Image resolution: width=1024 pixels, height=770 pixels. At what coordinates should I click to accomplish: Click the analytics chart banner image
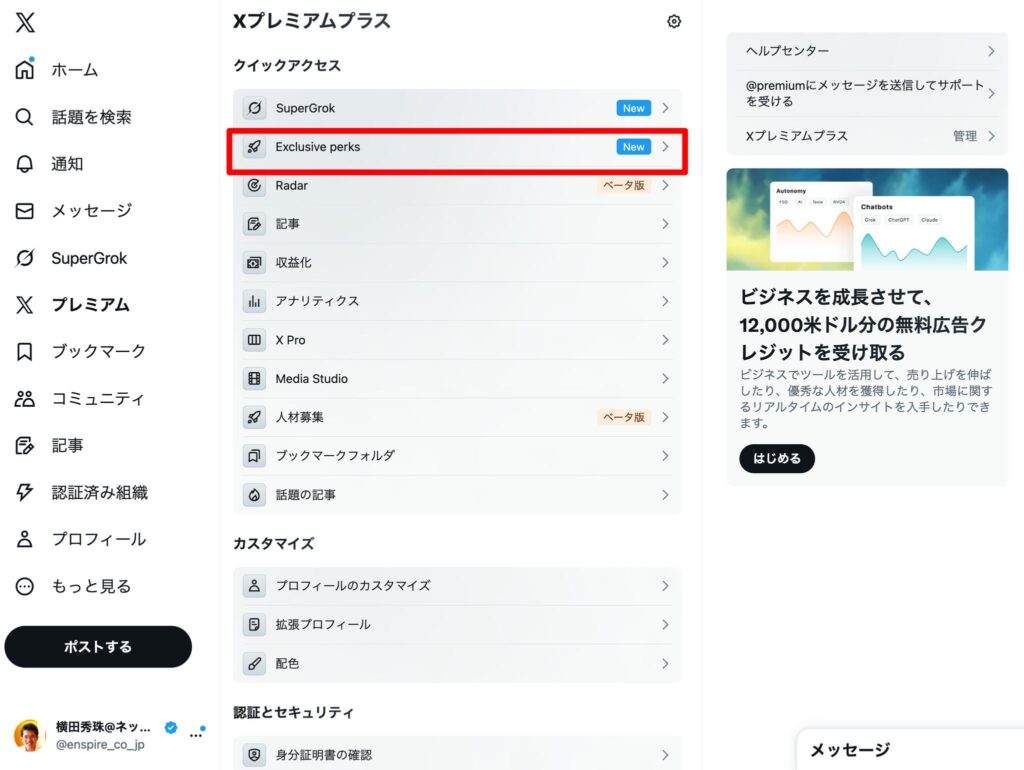(867, 219)
